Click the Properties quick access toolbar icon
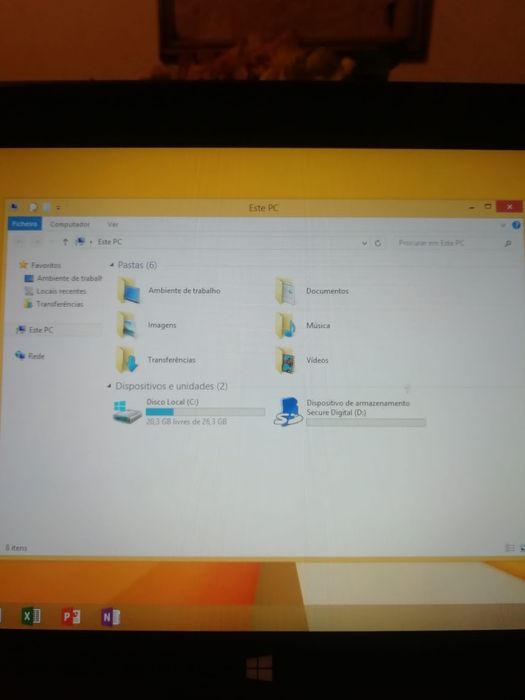The width and height of the screenshot is (525, 700). click(x=33, y=207)
